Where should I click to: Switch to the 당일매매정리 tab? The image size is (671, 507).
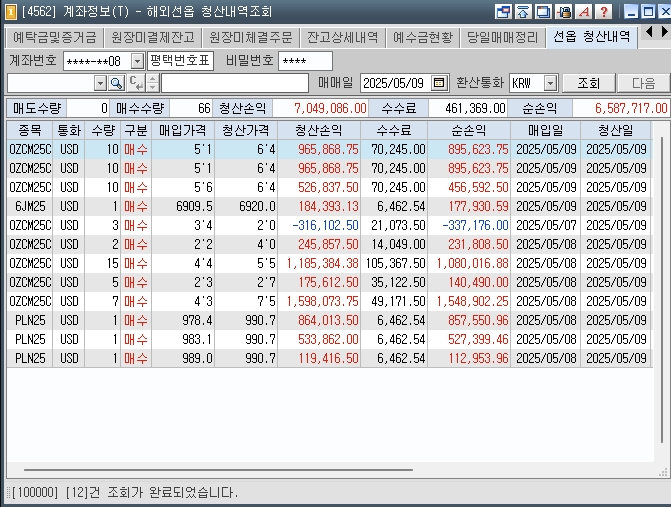pos(502,38)
